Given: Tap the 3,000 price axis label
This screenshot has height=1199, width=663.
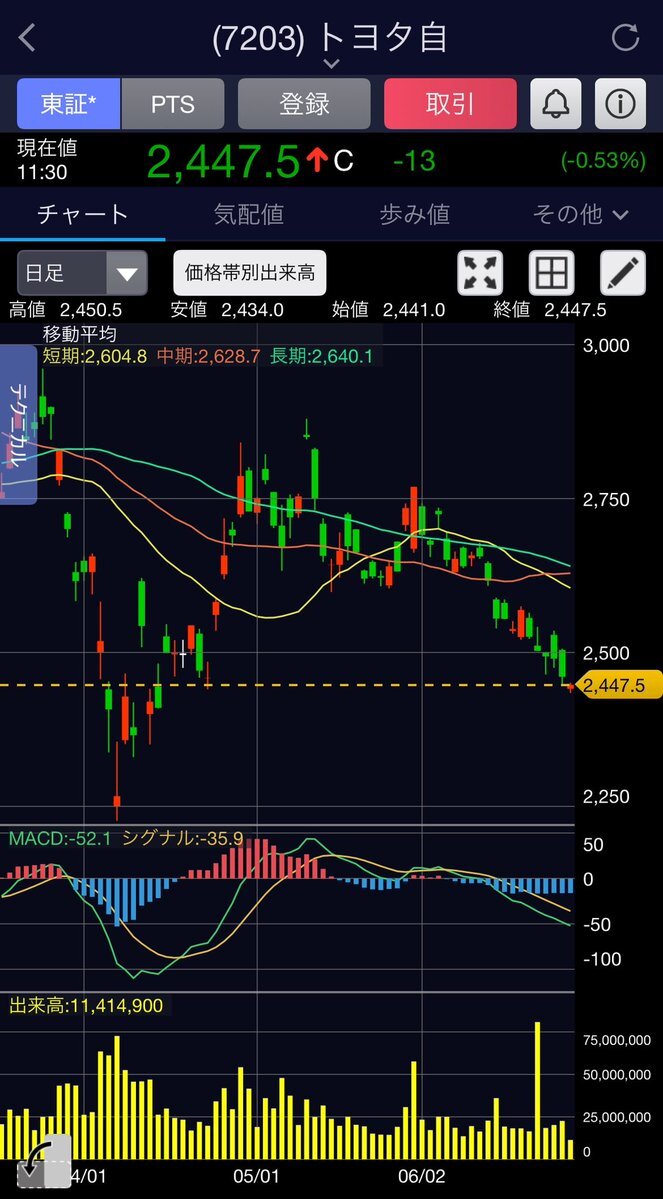Looking at the screenshot, I should (606, 346).
